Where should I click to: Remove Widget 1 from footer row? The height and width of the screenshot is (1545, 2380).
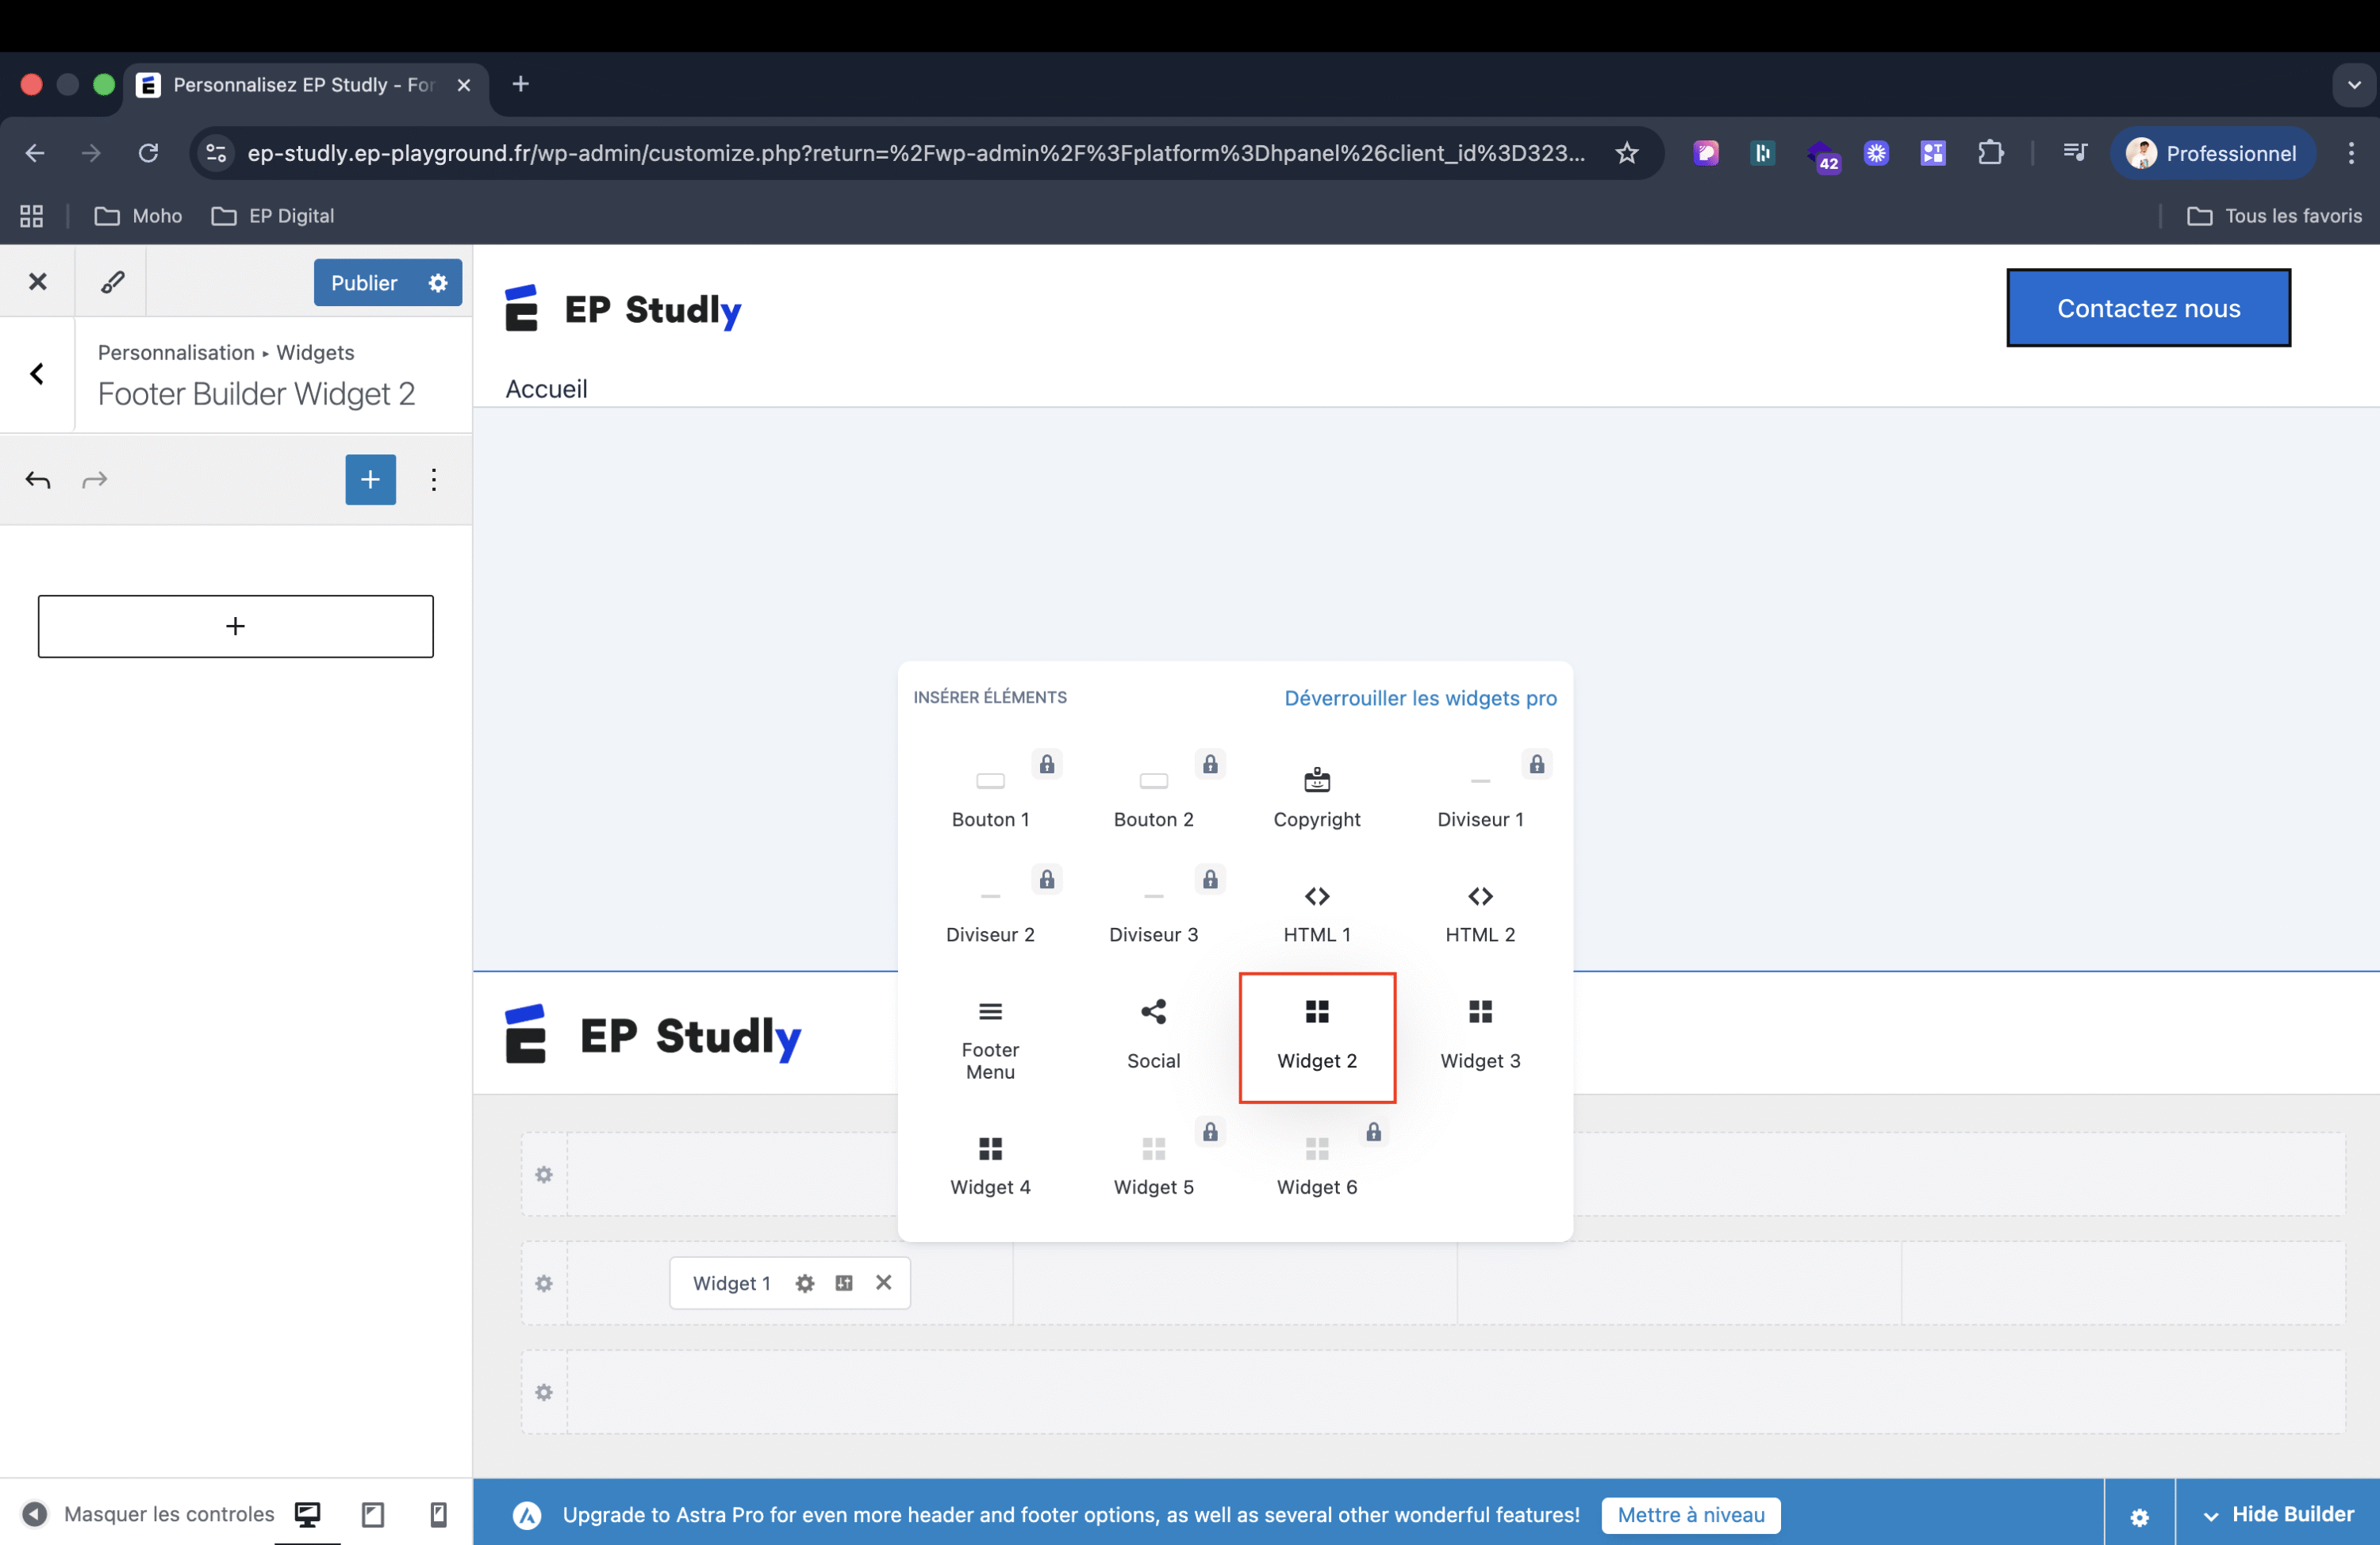883,1282
